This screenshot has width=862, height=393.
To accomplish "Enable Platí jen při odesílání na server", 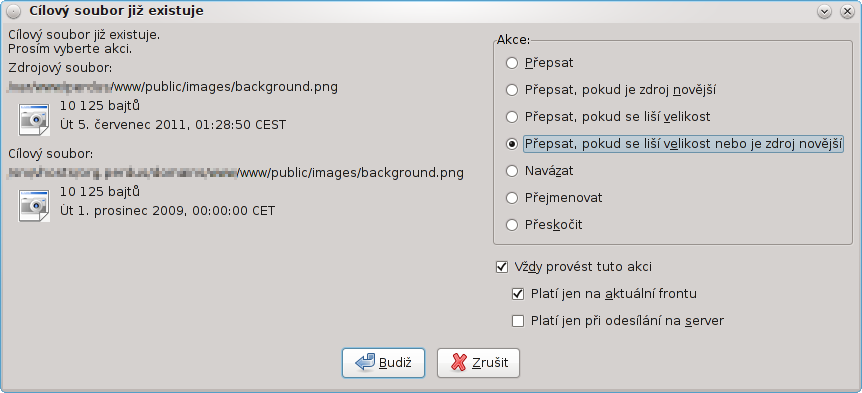I will pos(618,320).
